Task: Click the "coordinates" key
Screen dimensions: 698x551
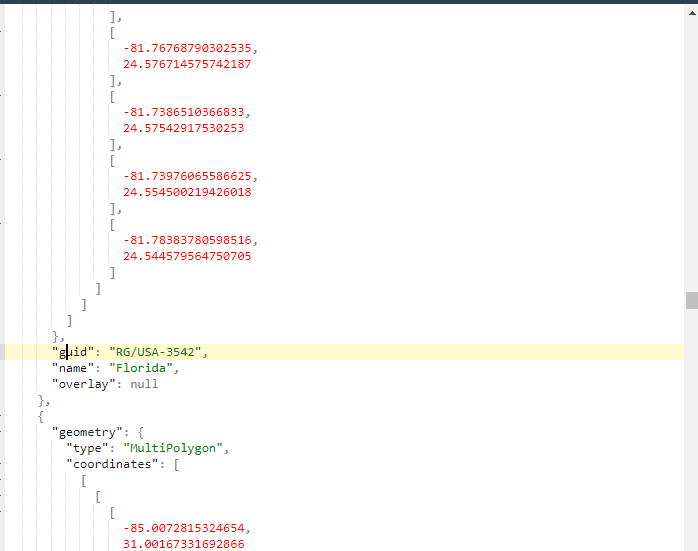Action: (112, 464)
